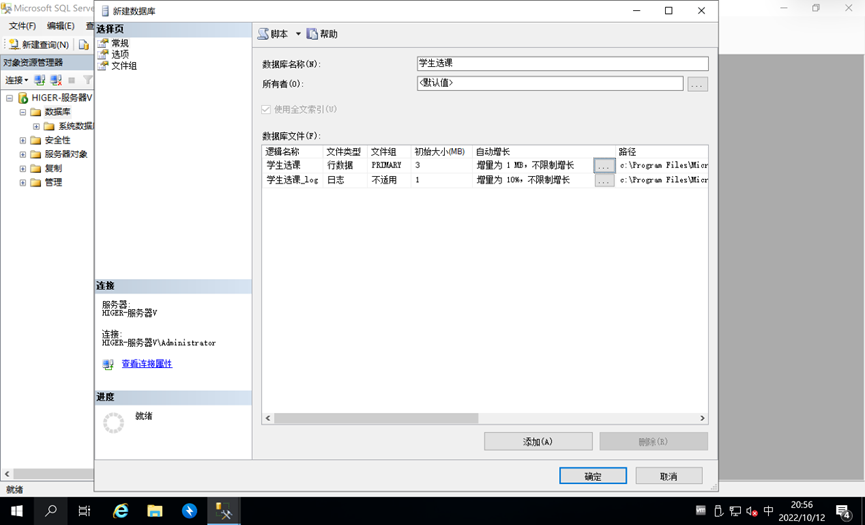Select the 选项 page
This screenshot has width=865, height=525.
pyautogui.click(x=120, y=54)
